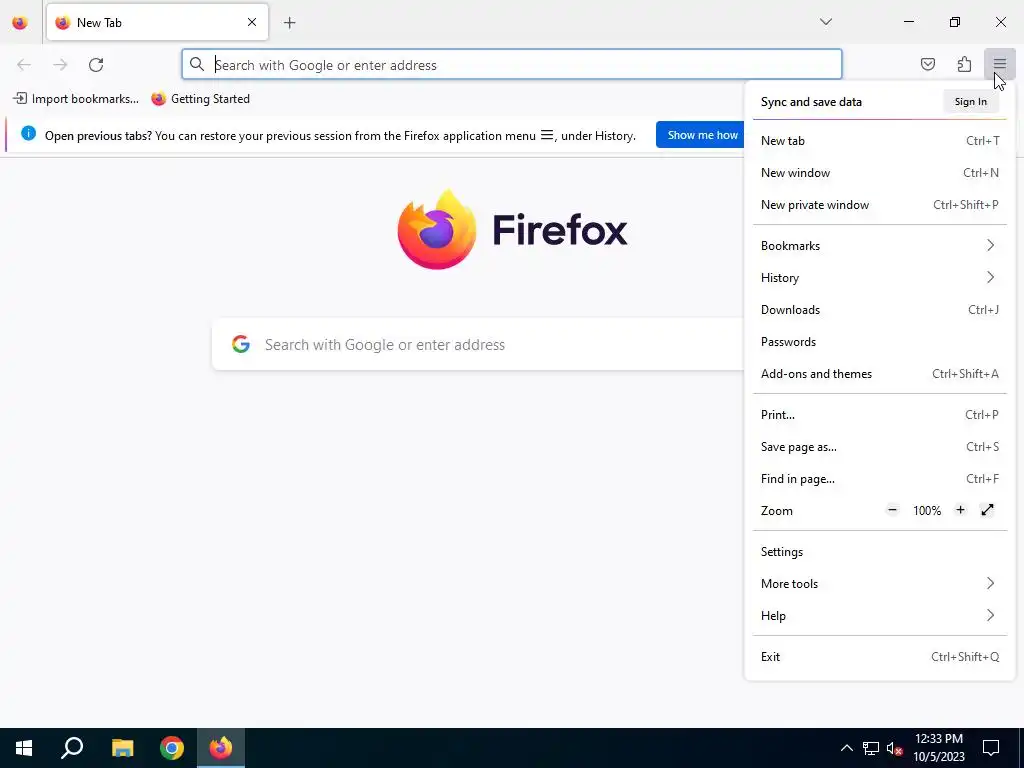Select New private window menu item
This screenshot has width=1024, height=768.
pos(880,204)
